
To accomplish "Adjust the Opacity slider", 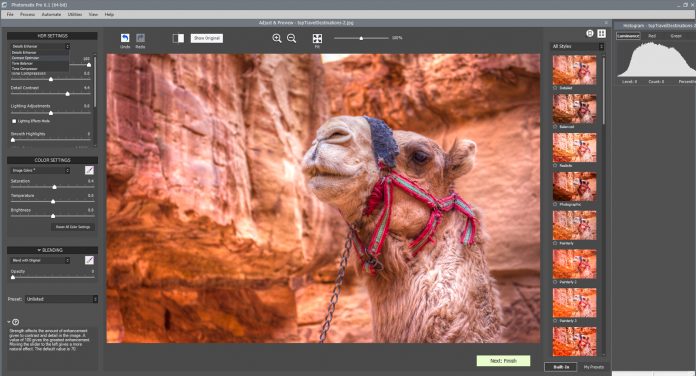I will (13, 277).
